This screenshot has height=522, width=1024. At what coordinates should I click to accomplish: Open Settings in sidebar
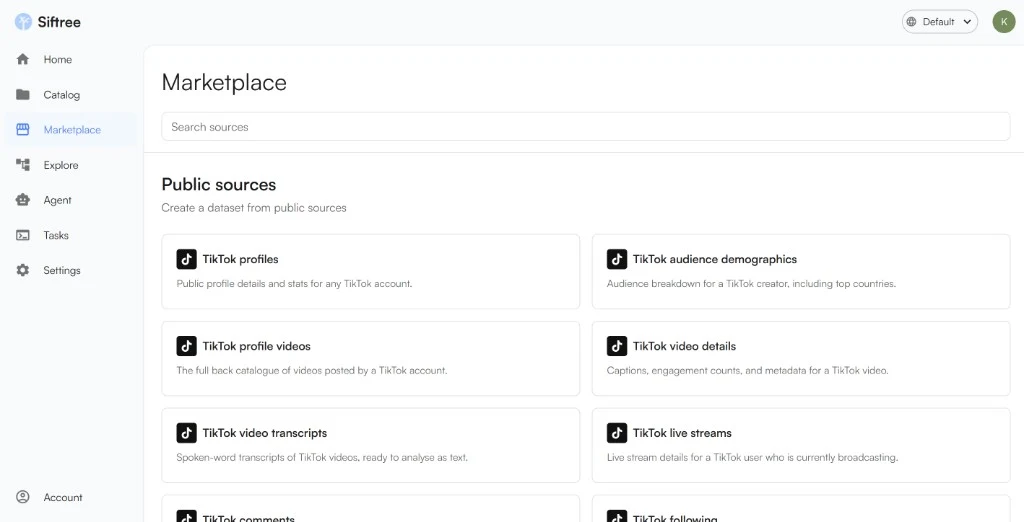tap(71, 270)
